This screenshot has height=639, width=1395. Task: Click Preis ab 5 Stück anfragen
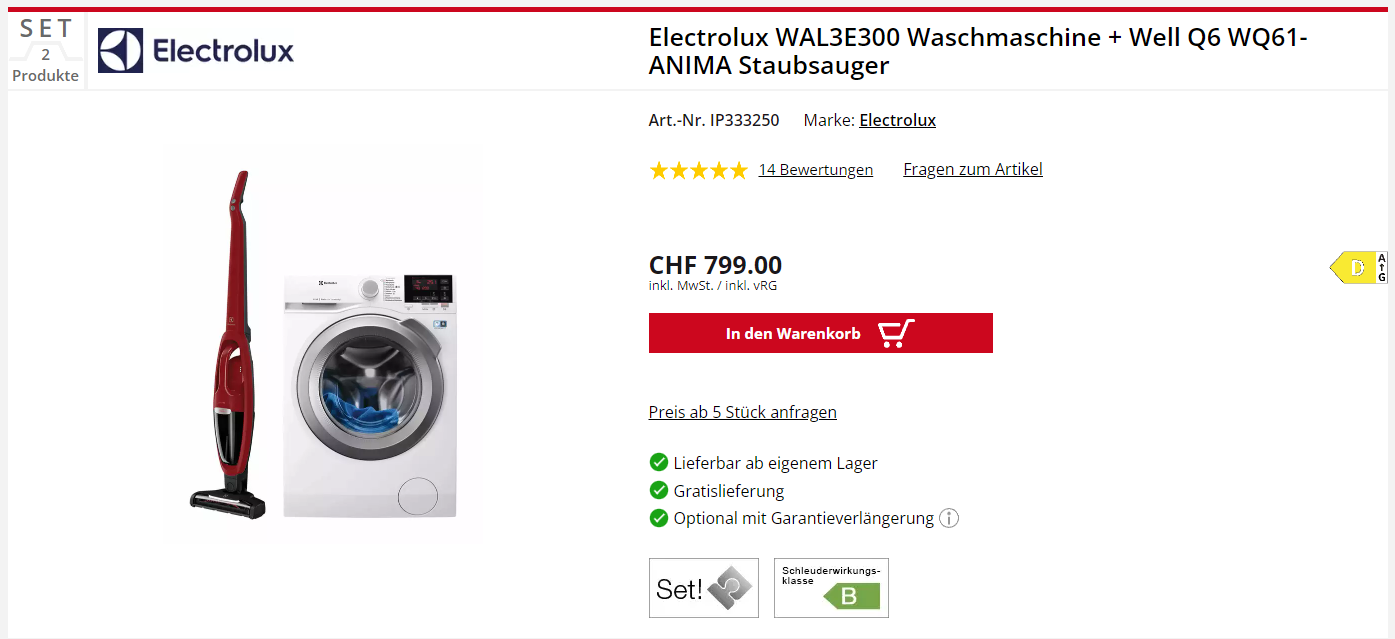[743, 412]
